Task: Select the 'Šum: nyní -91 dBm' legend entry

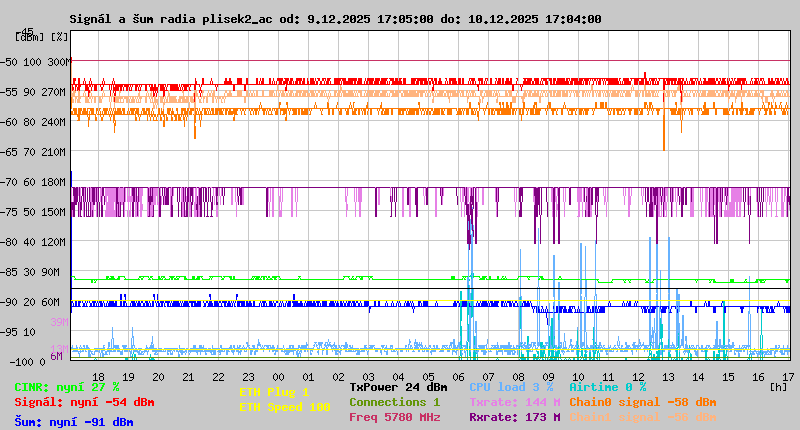Action: [74, 422]
